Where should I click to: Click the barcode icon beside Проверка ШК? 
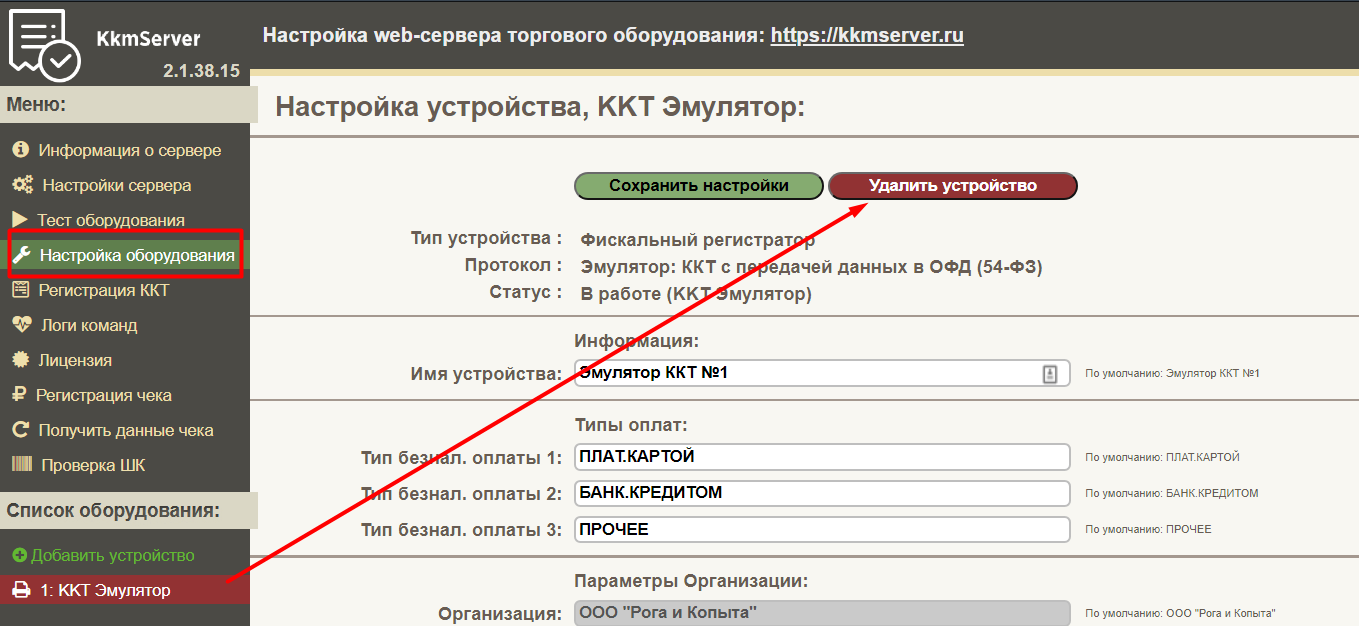click(22, 465)
